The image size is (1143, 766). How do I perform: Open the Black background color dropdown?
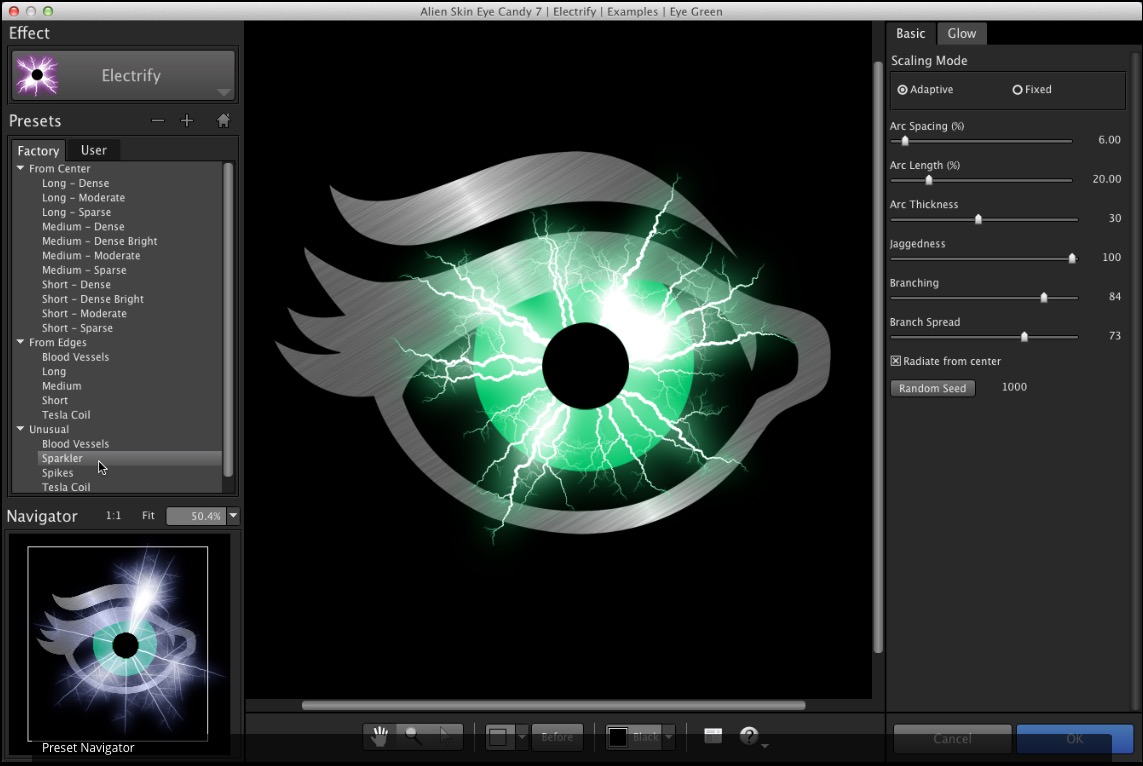point(668,738)
